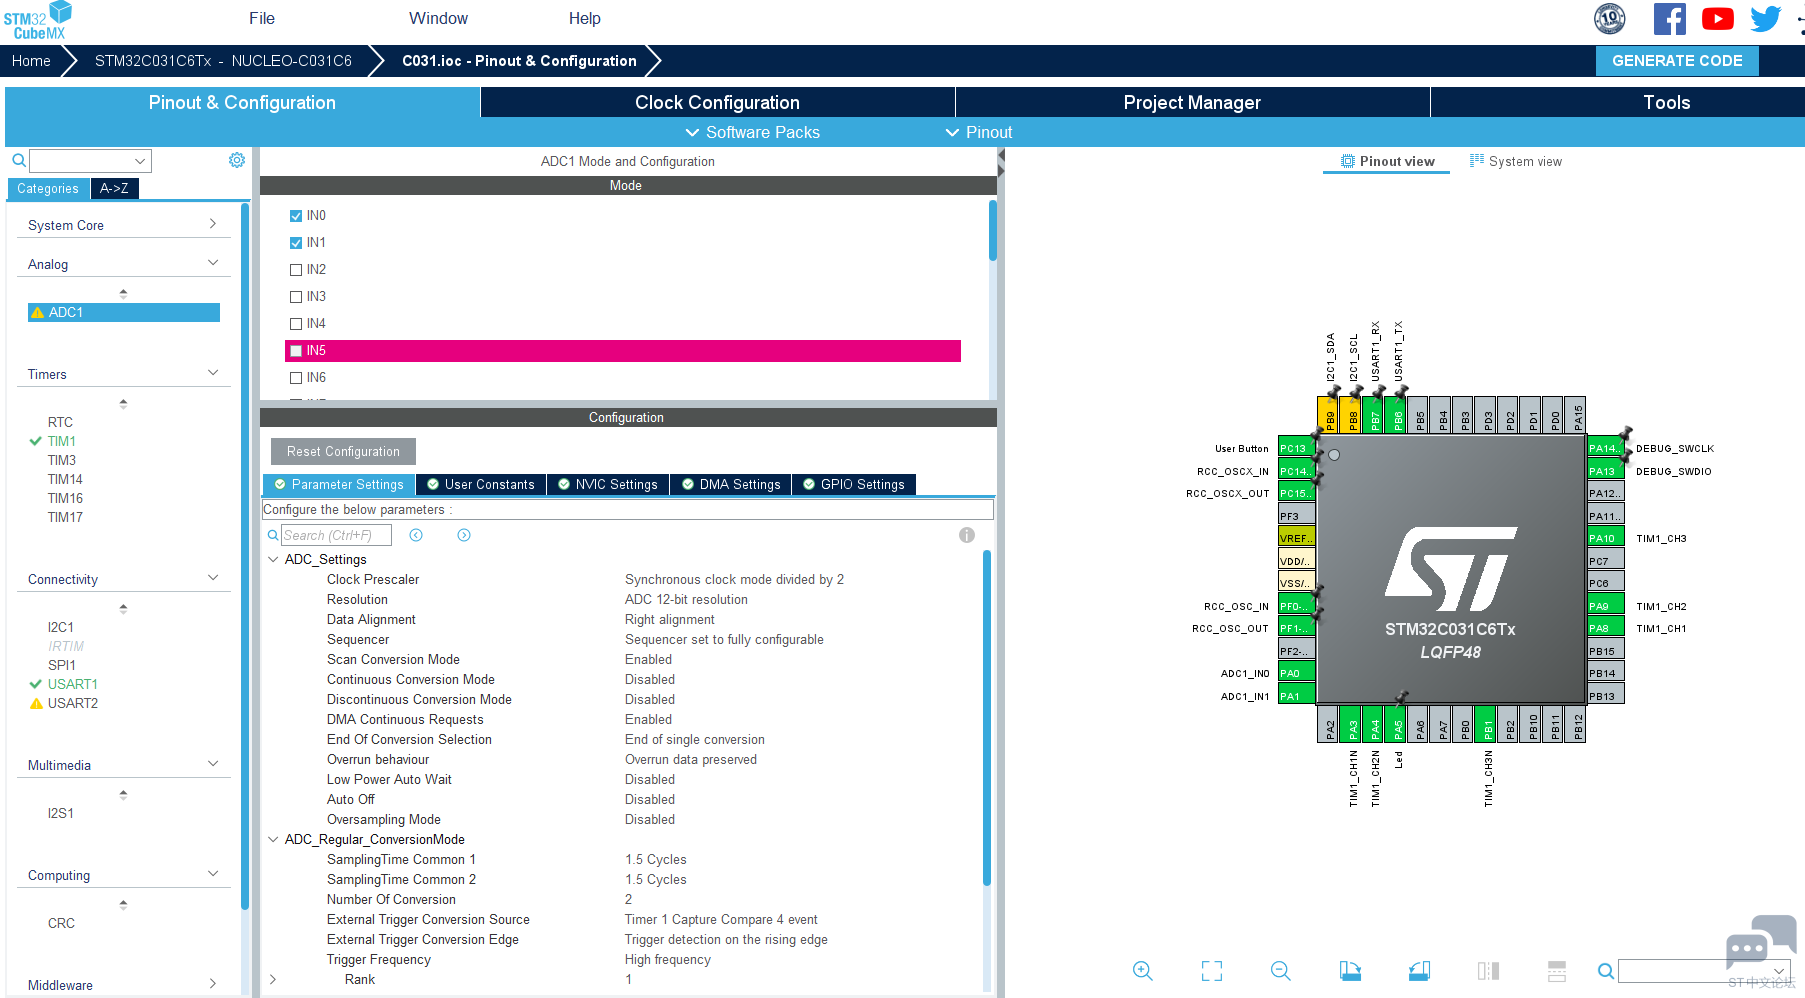Enable the IN6 channel checkbox
Image resolution: width=1805 pixels, height=998 pixels.
coord(296,378)
